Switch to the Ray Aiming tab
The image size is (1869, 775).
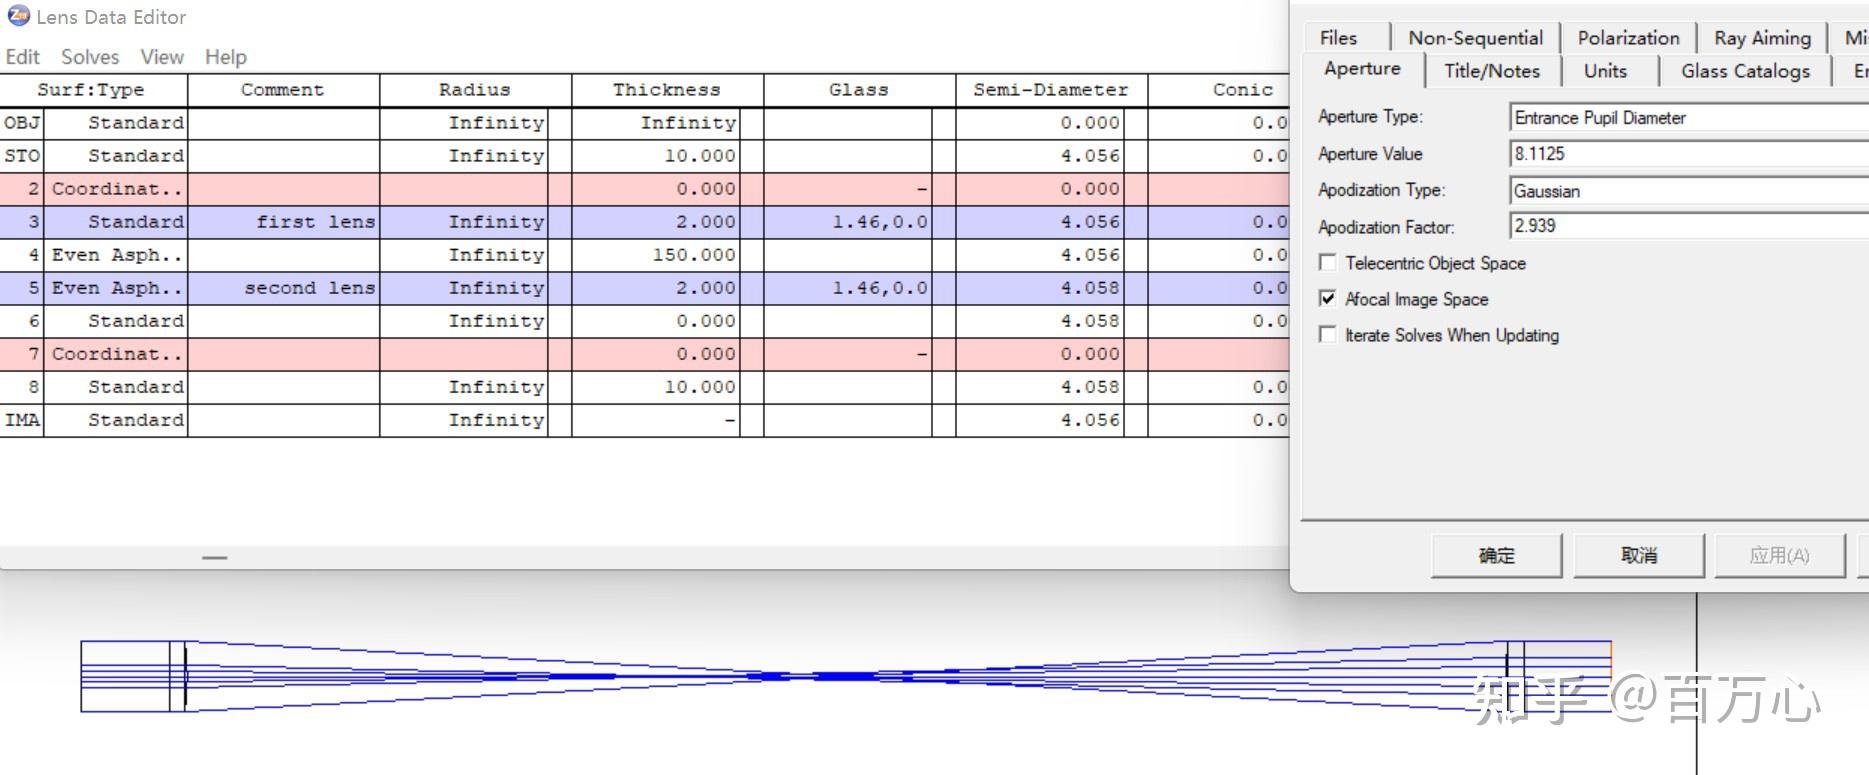[1762, 38]
